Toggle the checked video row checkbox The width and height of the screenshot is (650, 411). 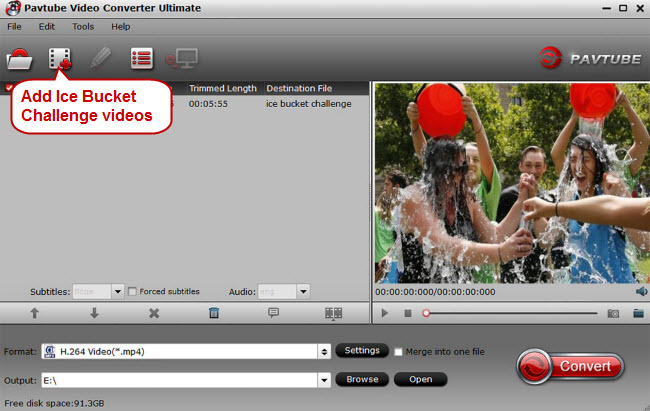point(9,88)
